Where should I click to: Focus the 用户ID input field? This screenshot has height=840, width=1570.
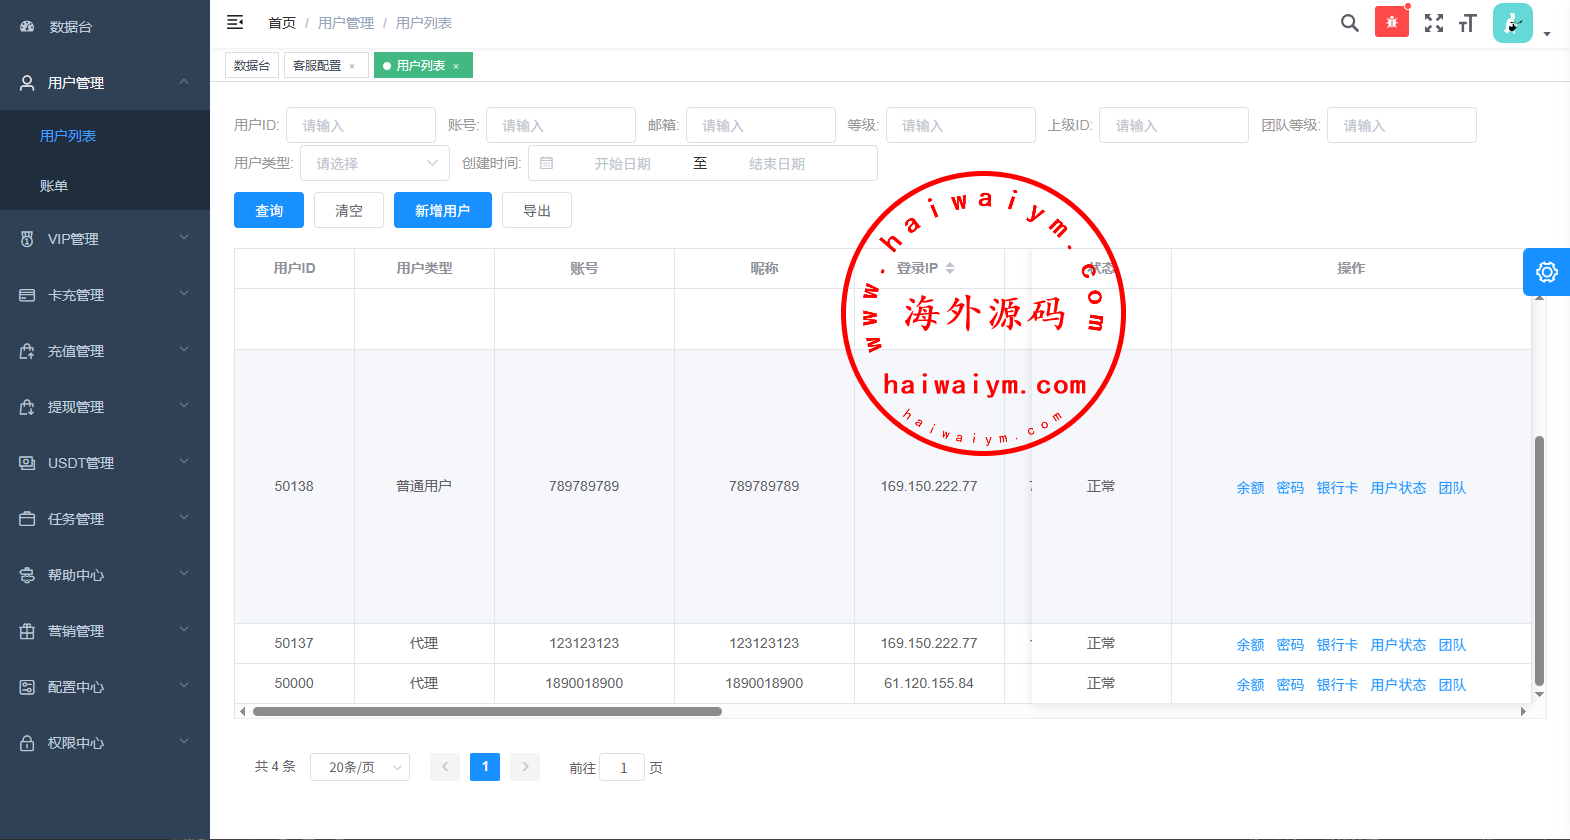[361, 125]
